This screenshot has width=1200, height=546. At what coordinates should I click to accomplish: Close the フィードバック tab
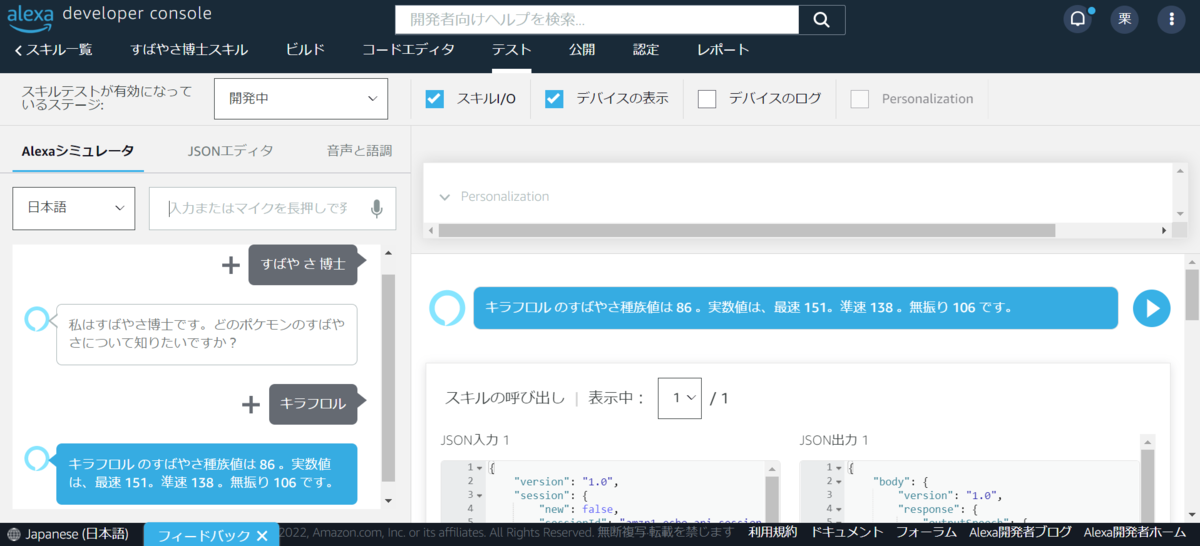[x=262, y=536]
